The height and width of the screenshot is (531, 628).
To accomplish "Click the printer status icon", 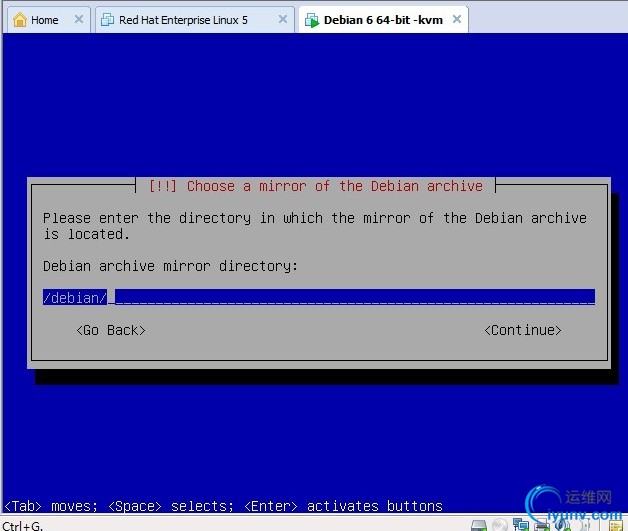I will point(541,525).
